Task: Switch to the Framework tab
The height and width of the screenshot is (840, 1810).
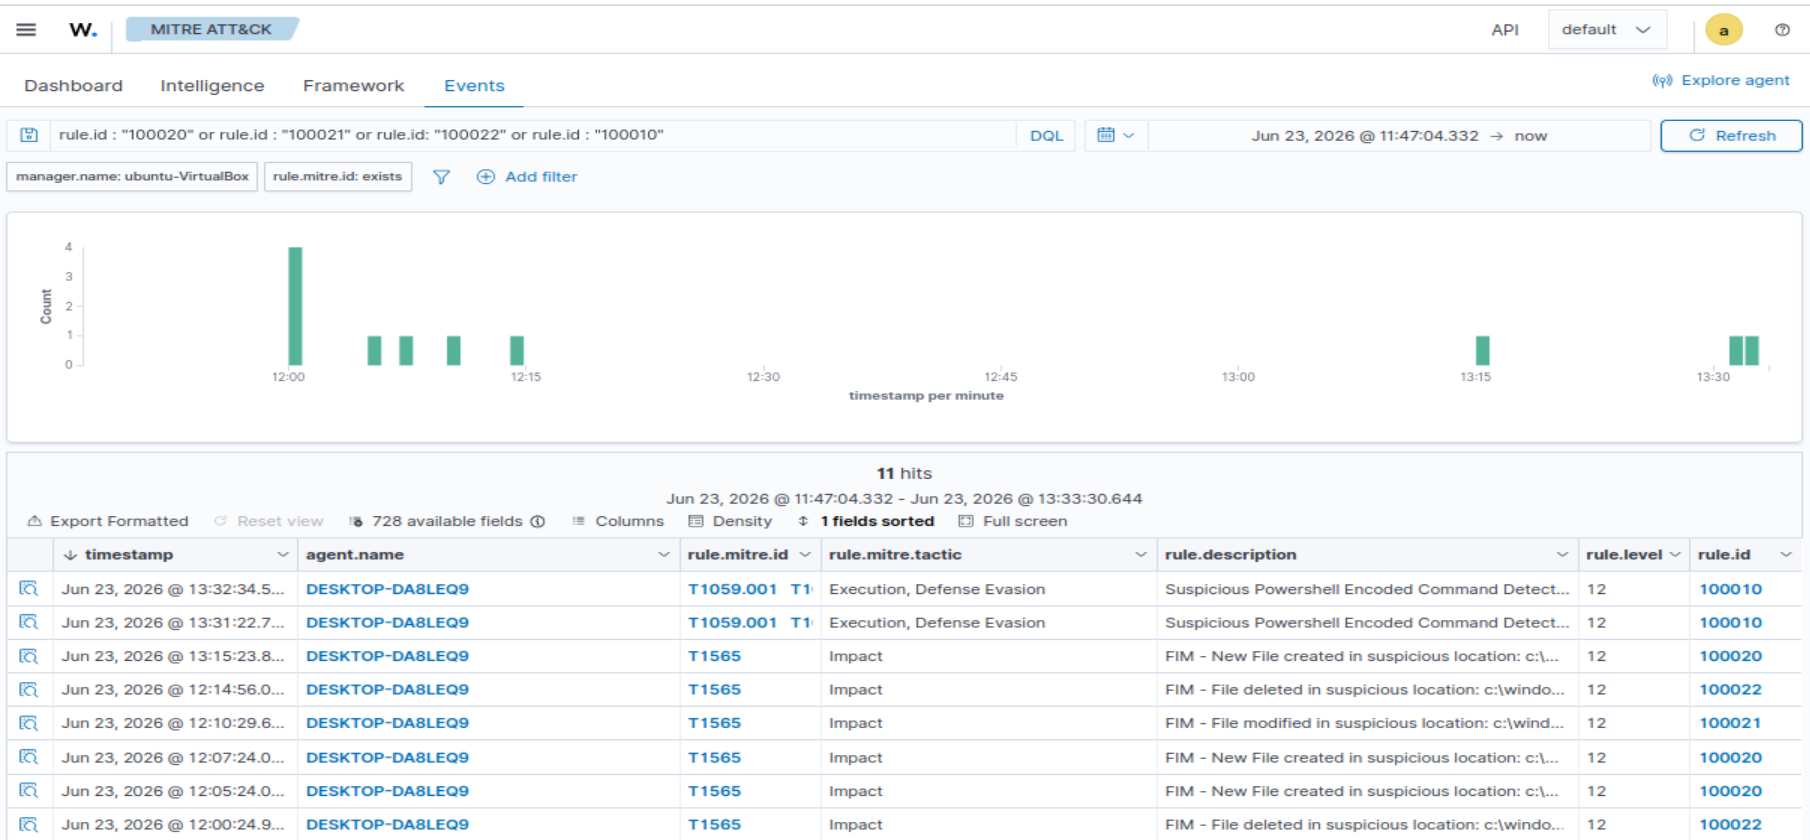Action: point(354,86)
